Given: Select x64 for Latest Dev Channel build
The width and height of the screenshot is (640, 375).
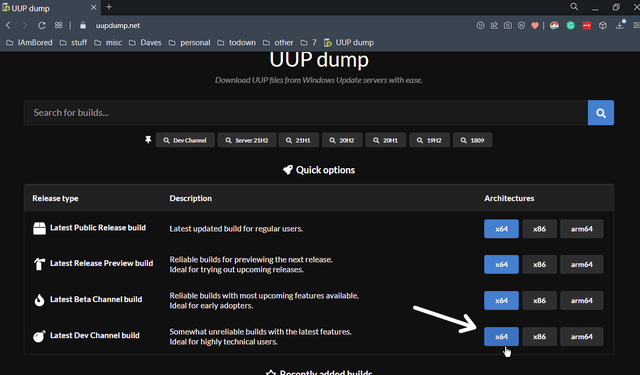Looking at the screenshot, I should [x=501, y=337].
